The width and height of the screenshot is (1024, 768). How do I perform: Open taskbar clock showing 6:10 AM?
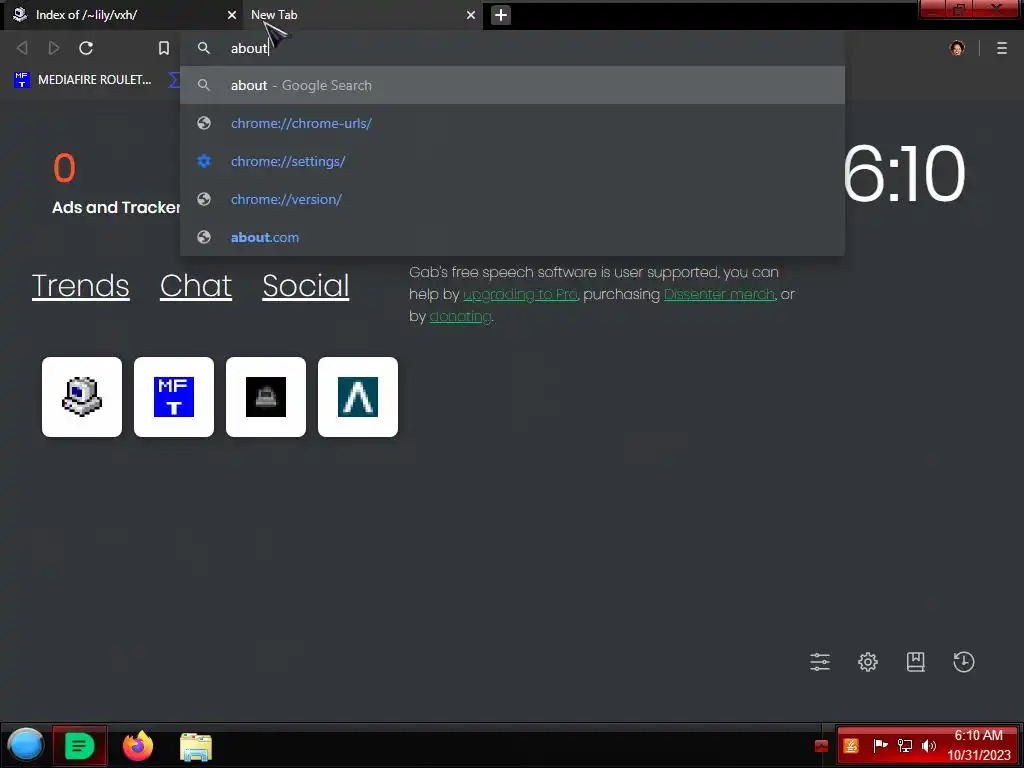[979, 745]
